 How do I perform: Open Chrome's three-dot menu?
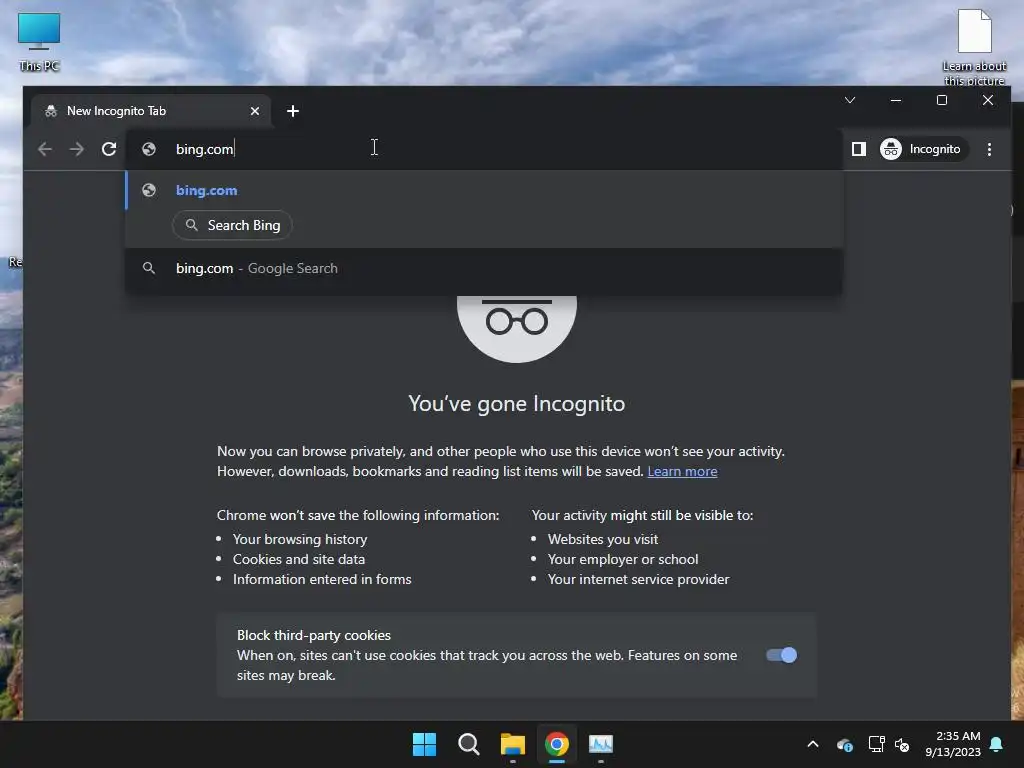(x=989, y=150)
